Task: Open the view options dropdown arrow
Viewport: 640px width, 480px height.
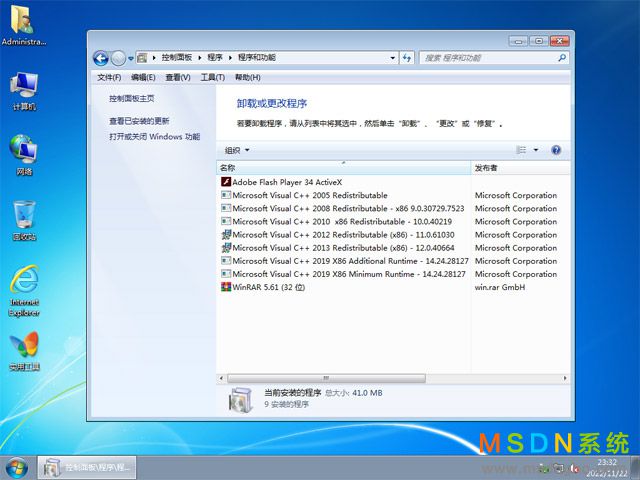Action: [x=536, y=150]
